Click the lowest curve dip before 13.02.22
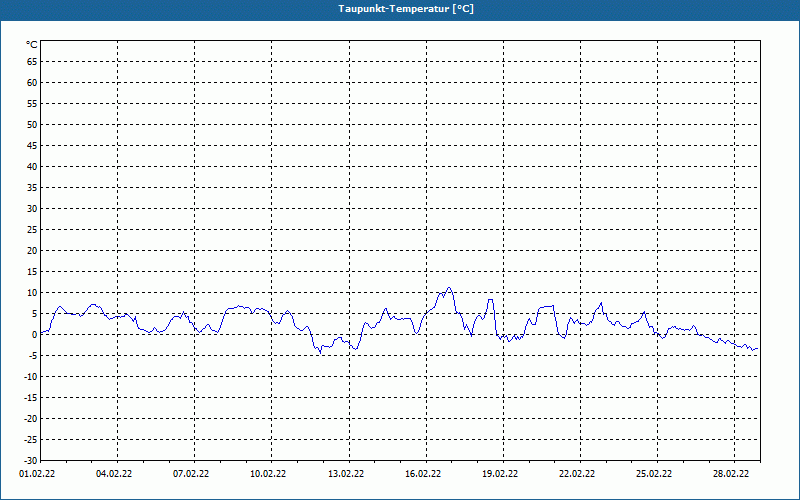 [x=320, y=353]
